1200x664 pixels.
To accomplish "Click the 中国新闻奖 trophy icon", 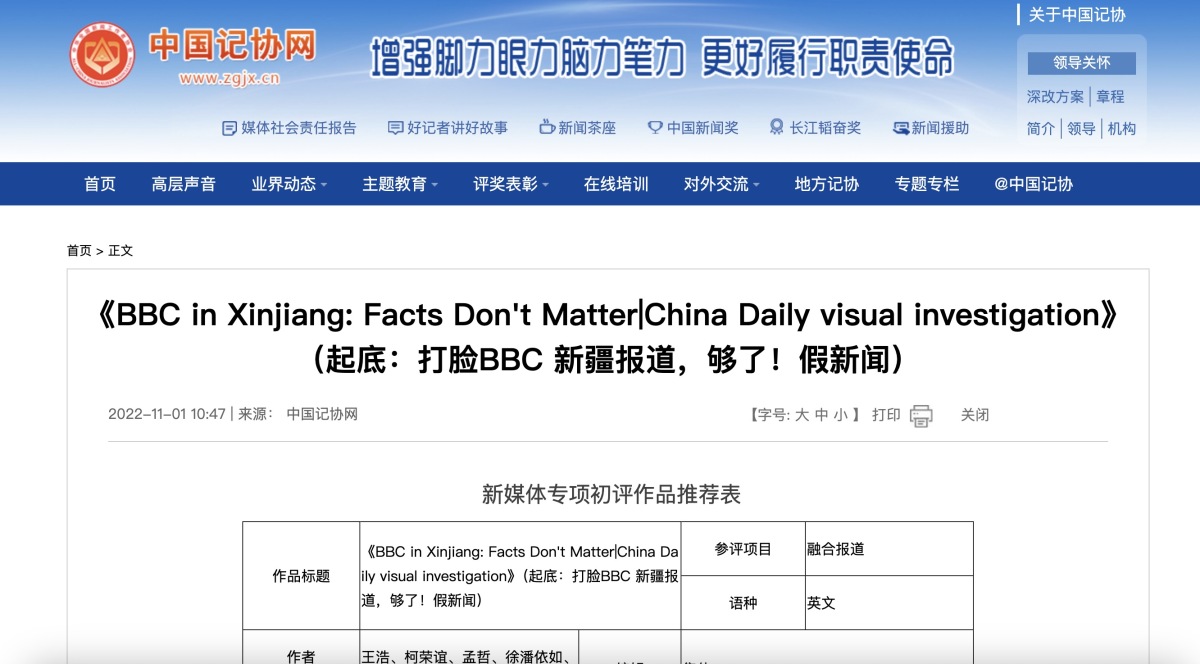I will (655, 128).
